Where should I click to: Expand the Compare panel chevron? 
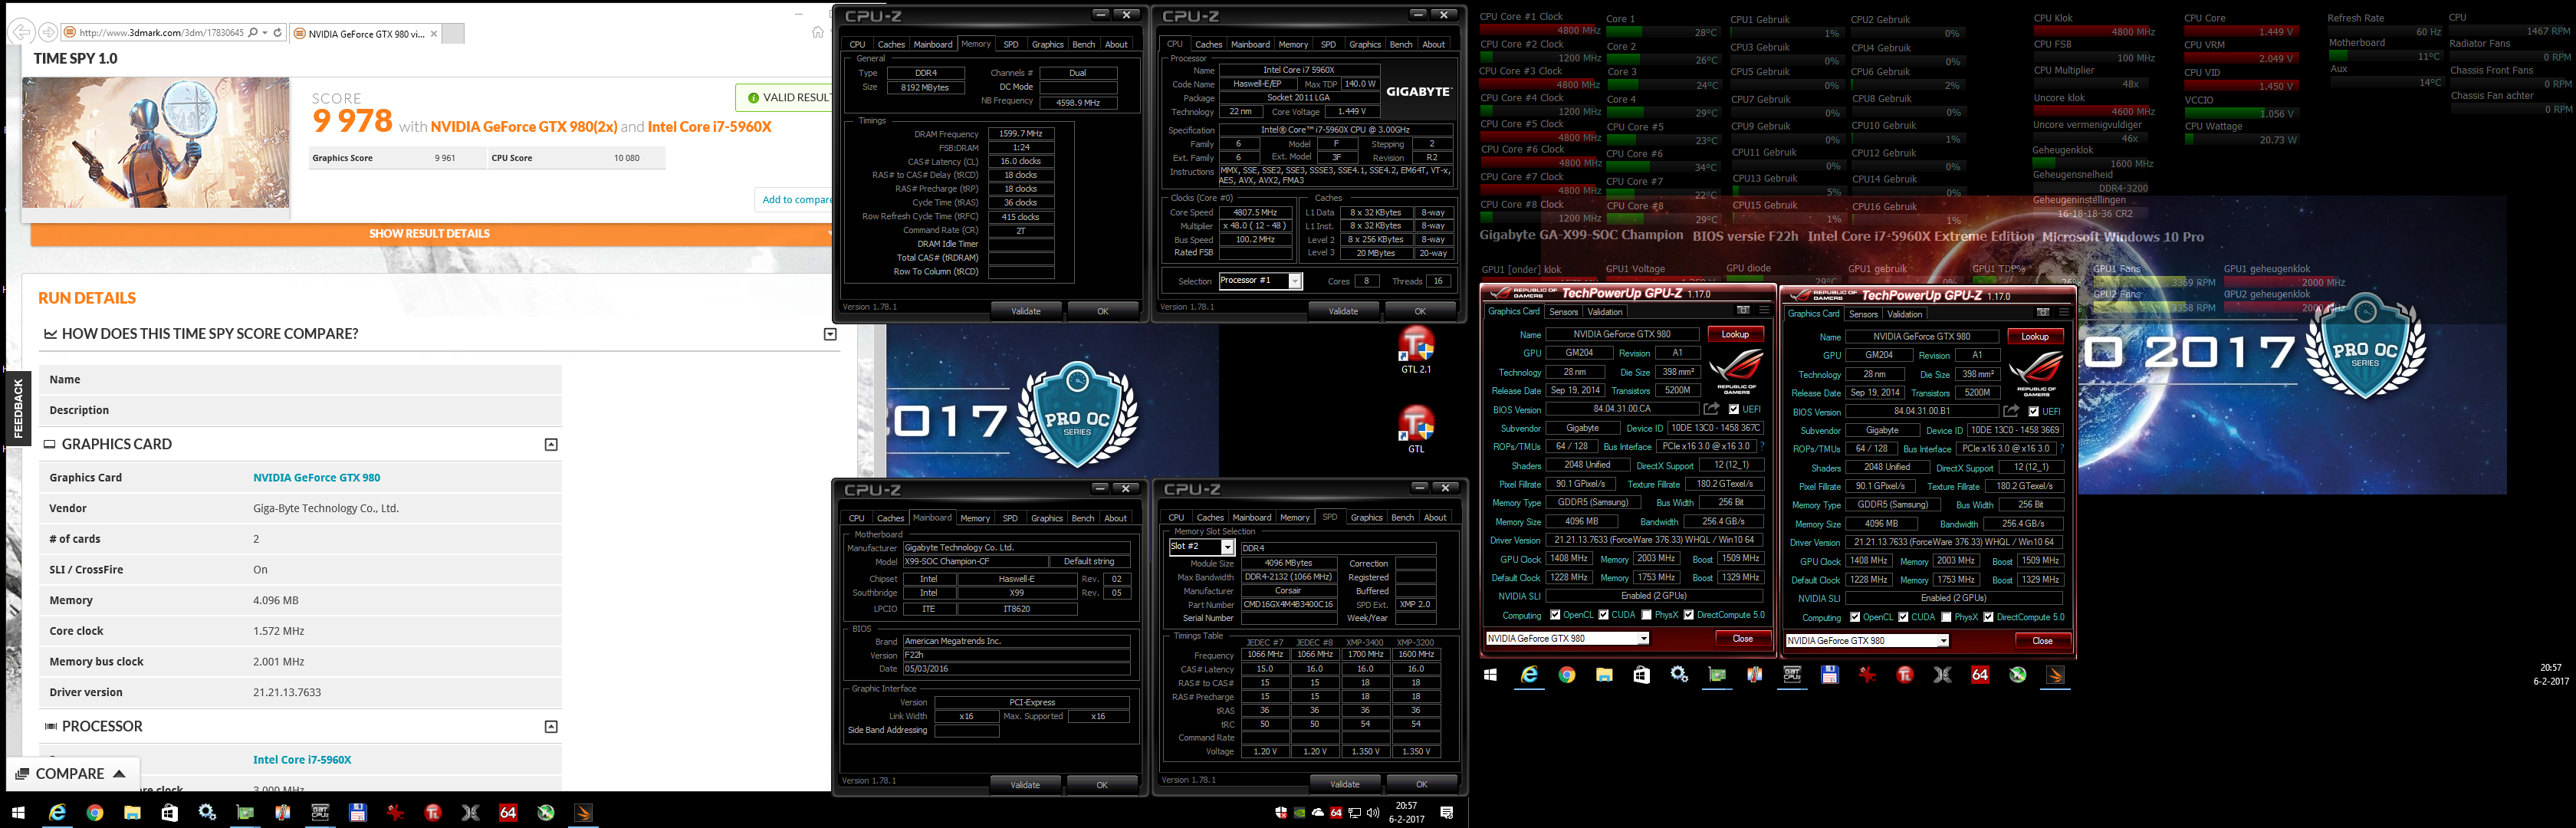(x=119, y=773)
